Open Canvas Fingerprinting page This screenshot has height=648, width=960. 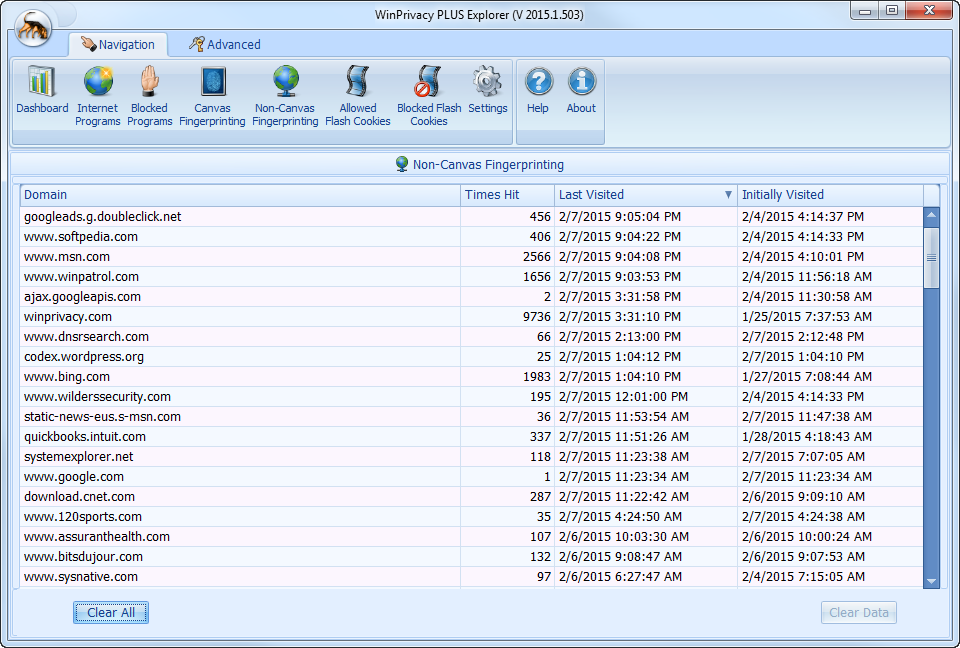point(212,96)
